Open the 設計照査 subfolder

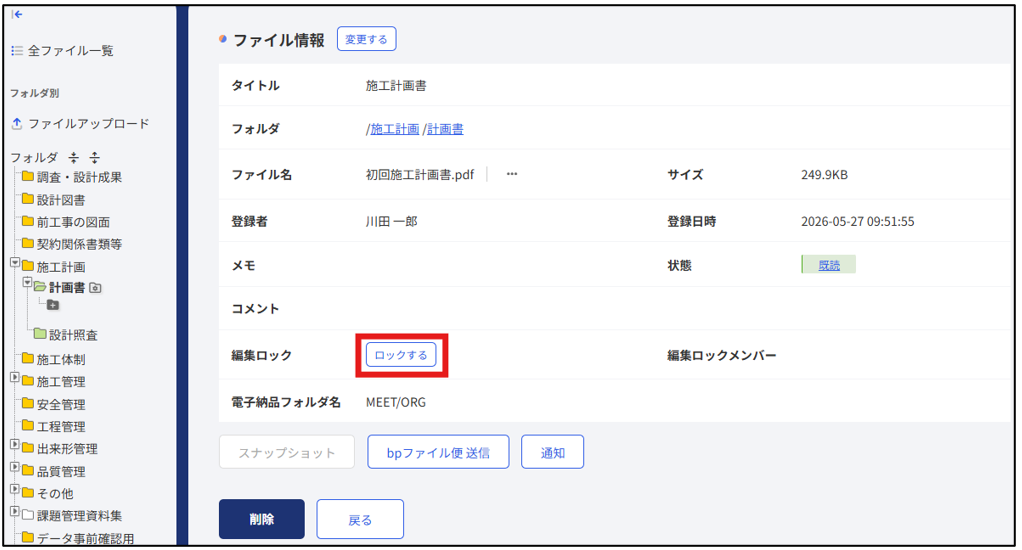[66, 335]
